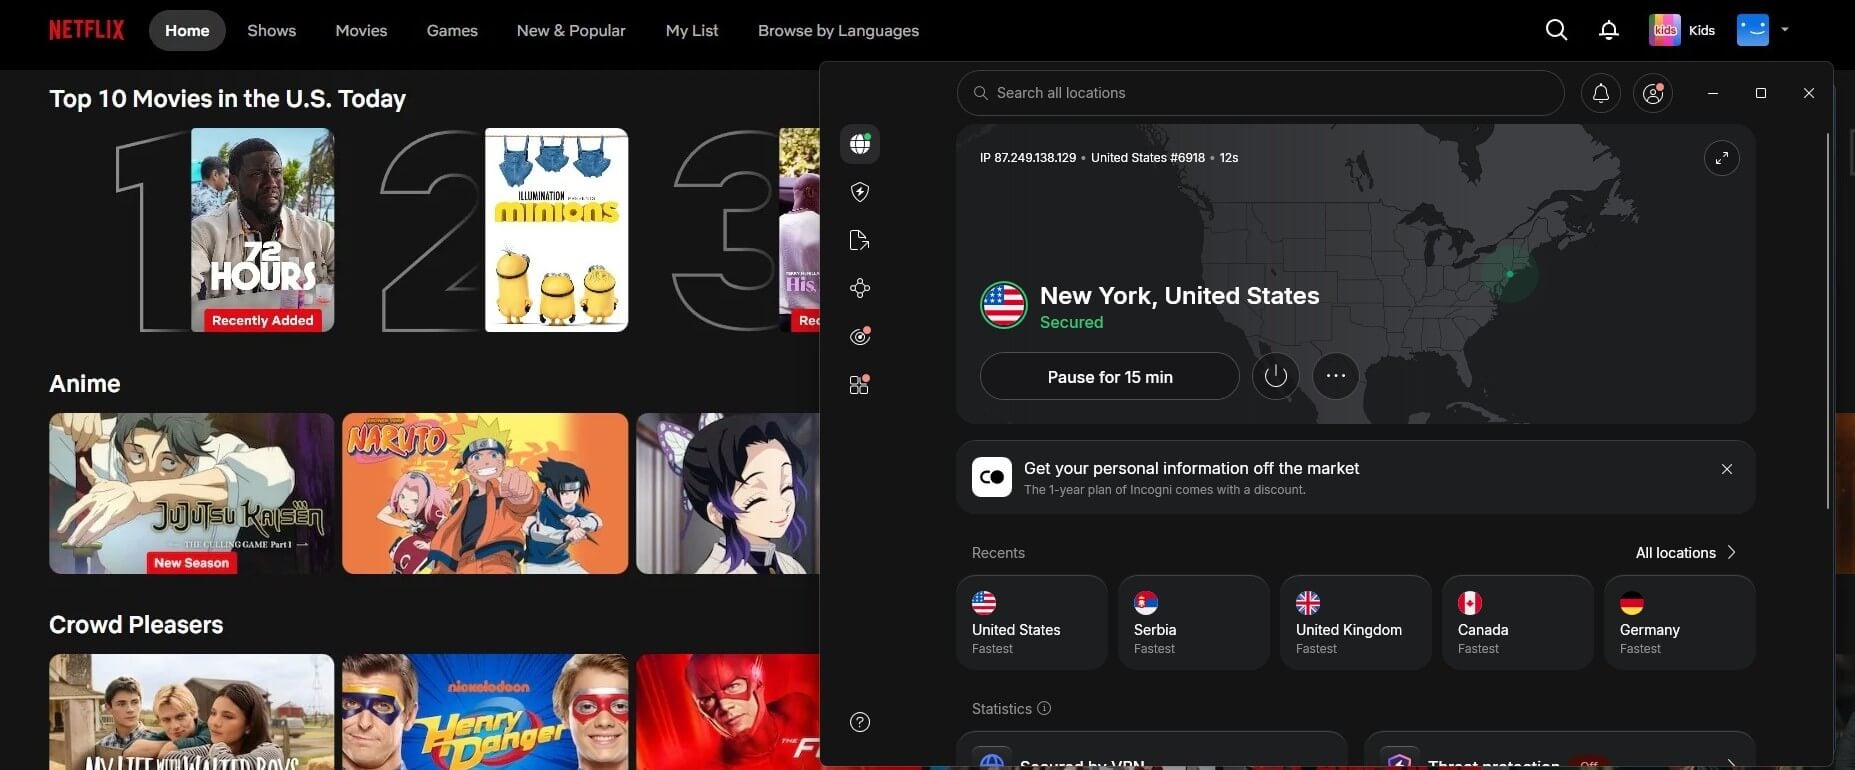
Task: Open the VPN account profile icon
Action: click(1653, 93)
